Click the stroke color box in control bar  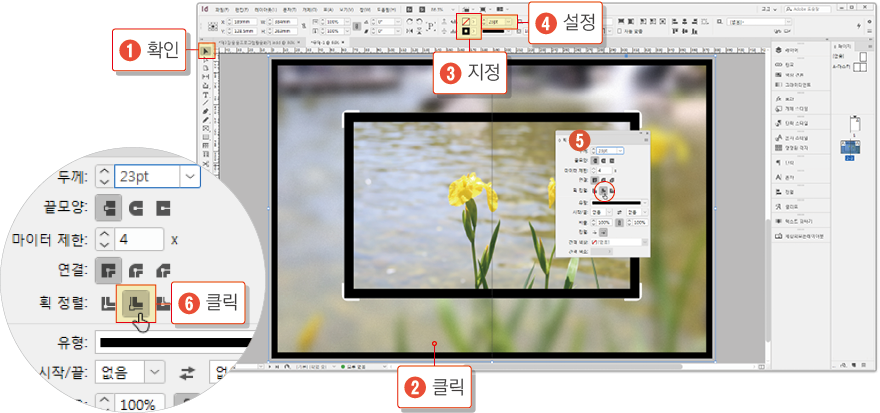pyautogui.click(x=466, y=31)
